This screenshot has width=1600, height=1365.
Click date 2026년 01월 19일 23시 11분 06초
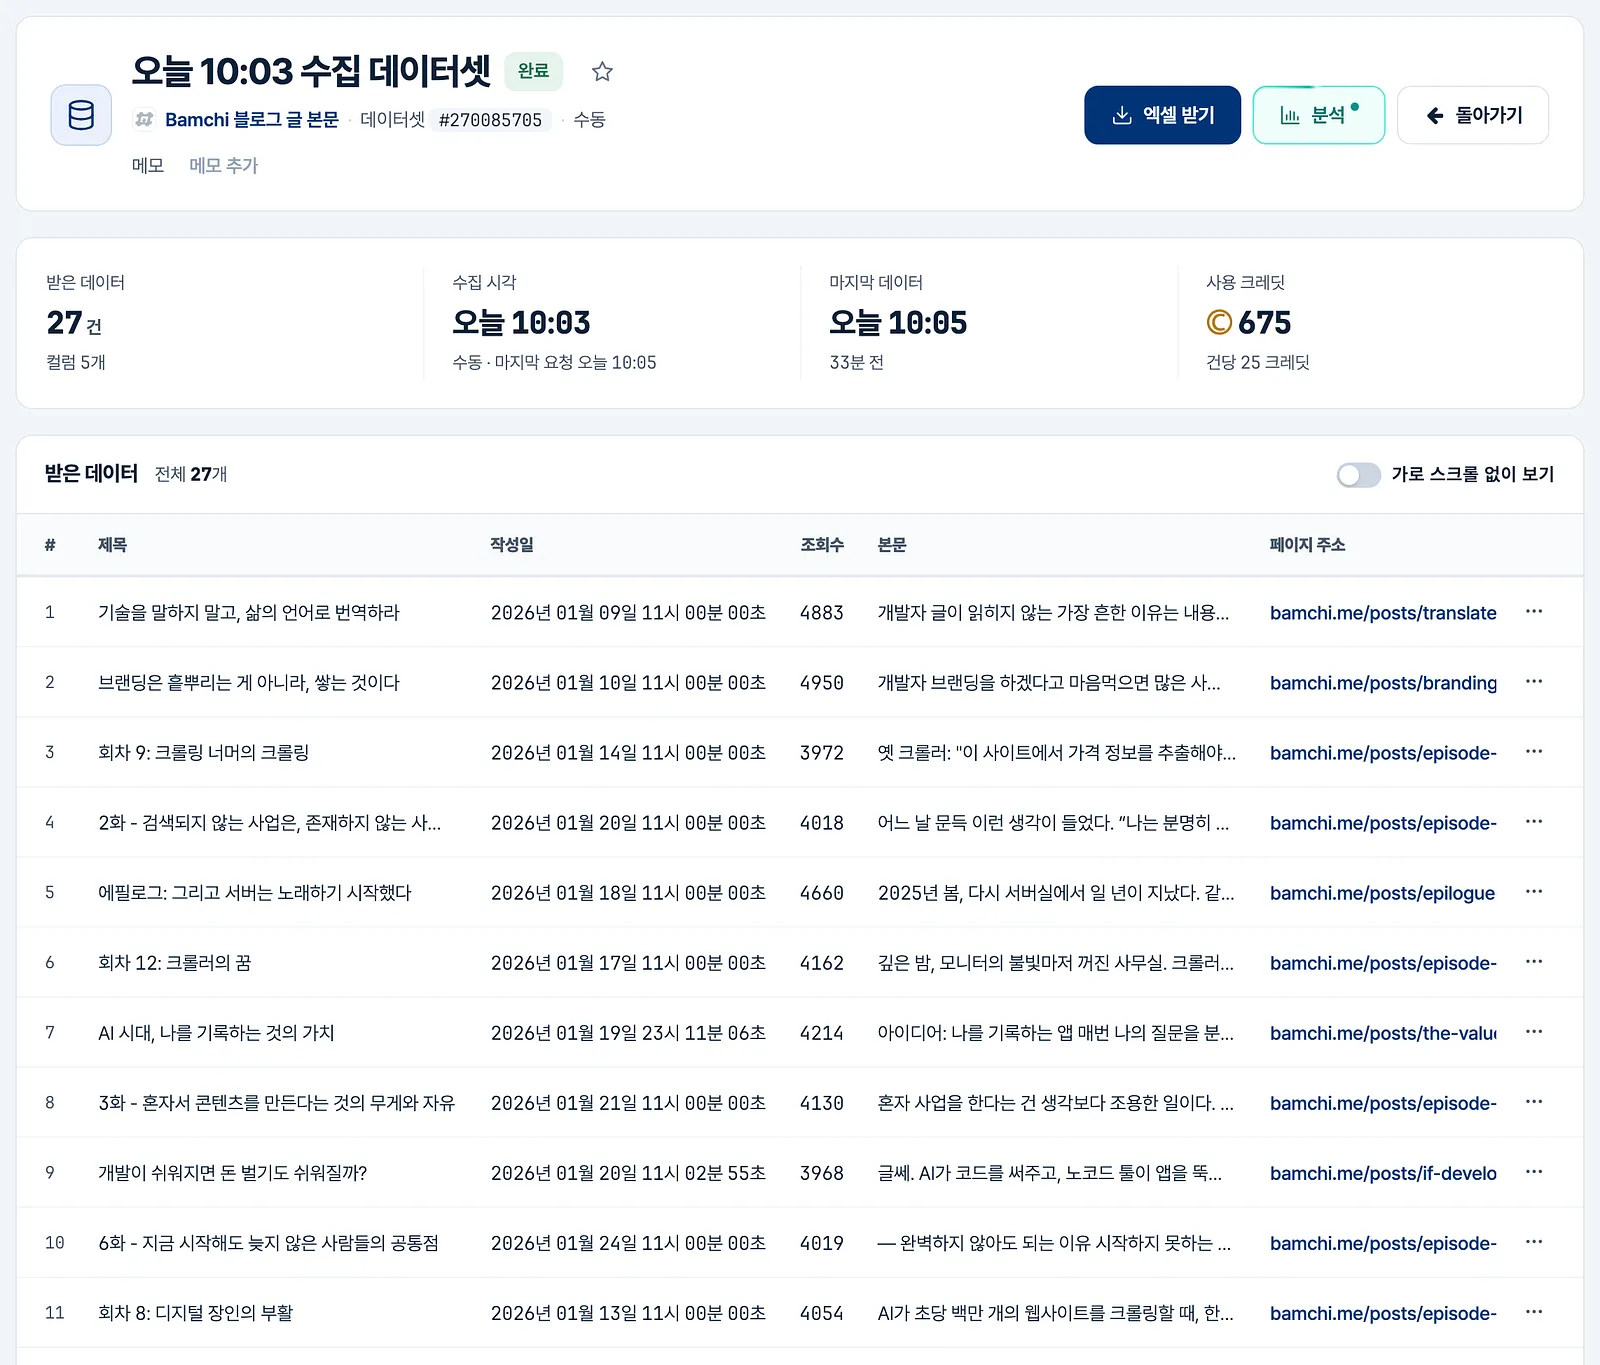pos(628,1033)
